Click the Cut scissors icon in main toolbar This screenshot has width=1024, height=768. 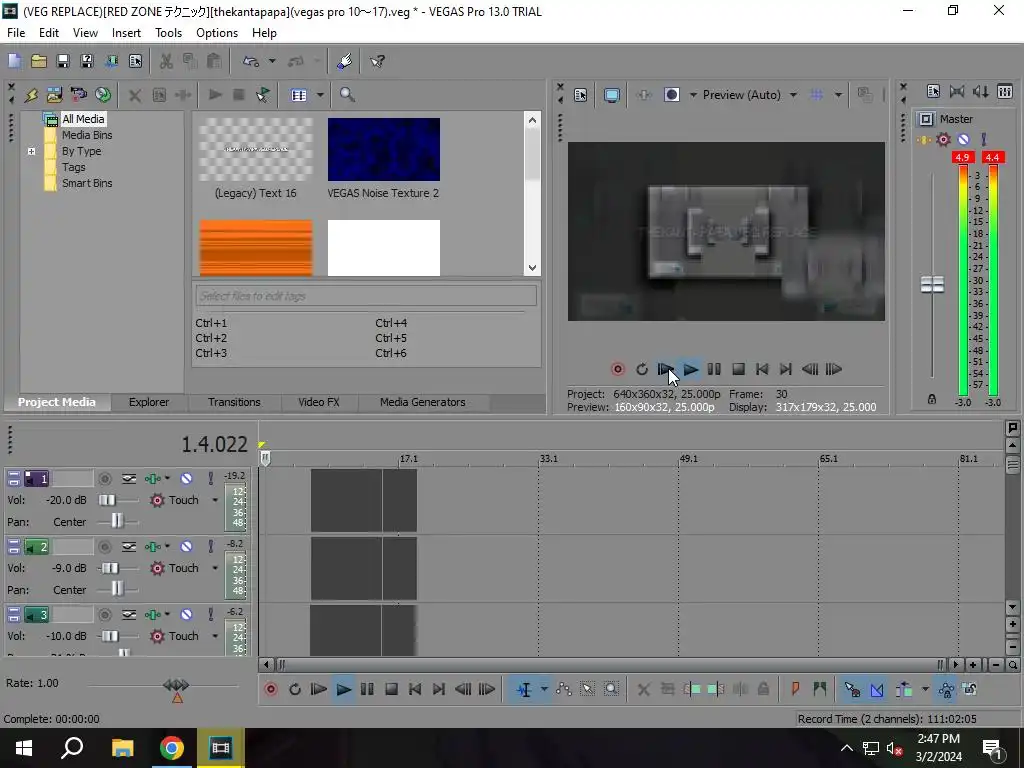pyautogui.click(x=166, y=61)
